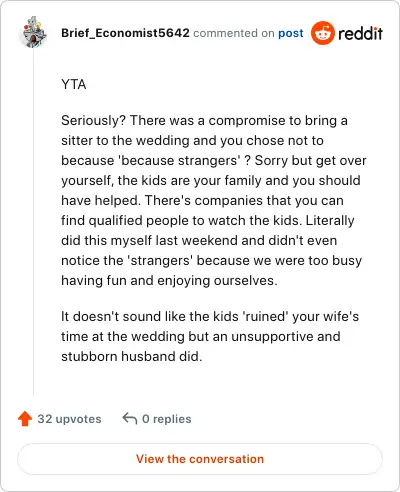Click the '32 upvotes' count

tap(69, 419)
